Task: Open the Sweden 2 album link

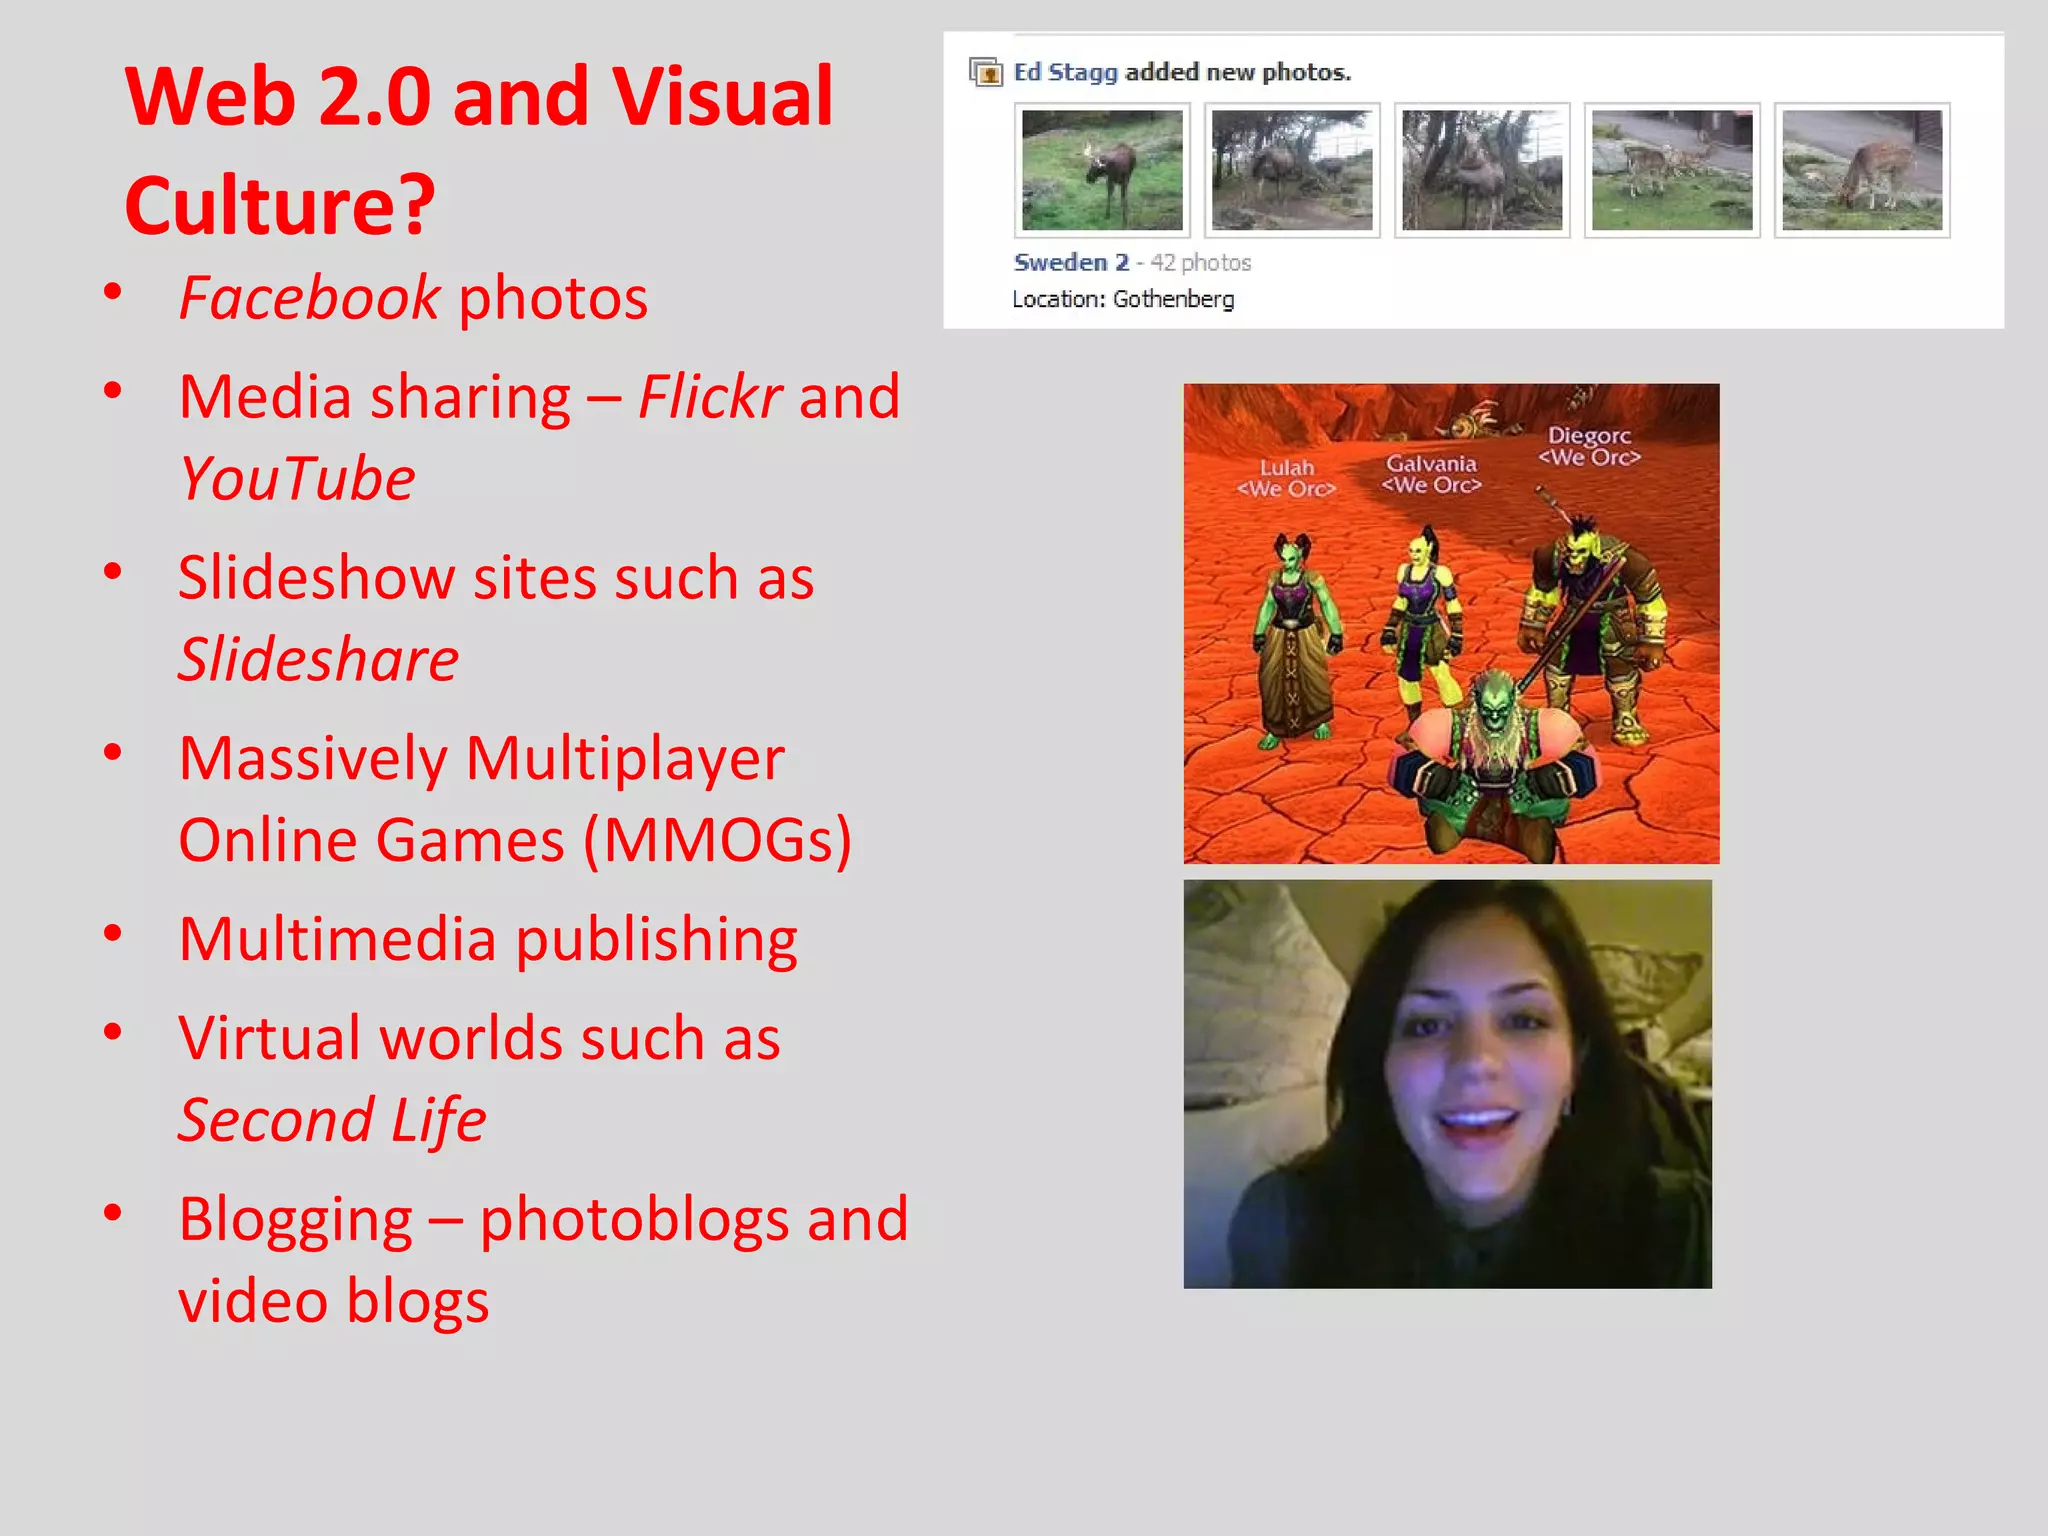Action: coord(1071,262)
